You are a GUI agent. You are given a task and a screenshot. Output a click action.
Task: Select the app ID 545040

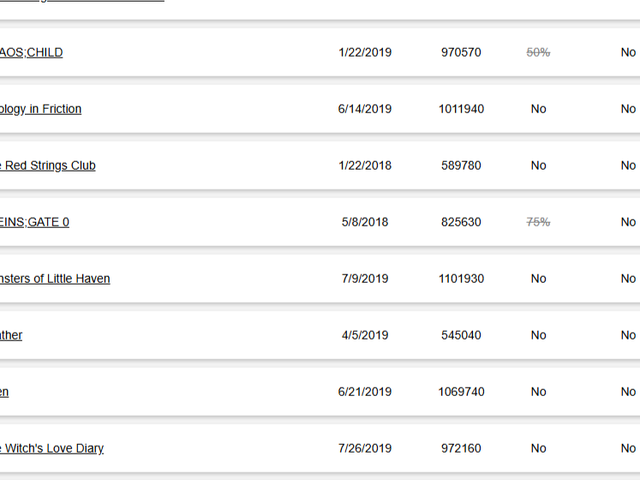[x=461, y=335]
